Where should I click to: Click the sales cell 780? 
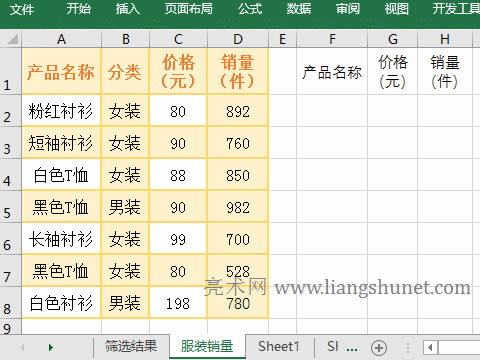[x=238, y=302]
